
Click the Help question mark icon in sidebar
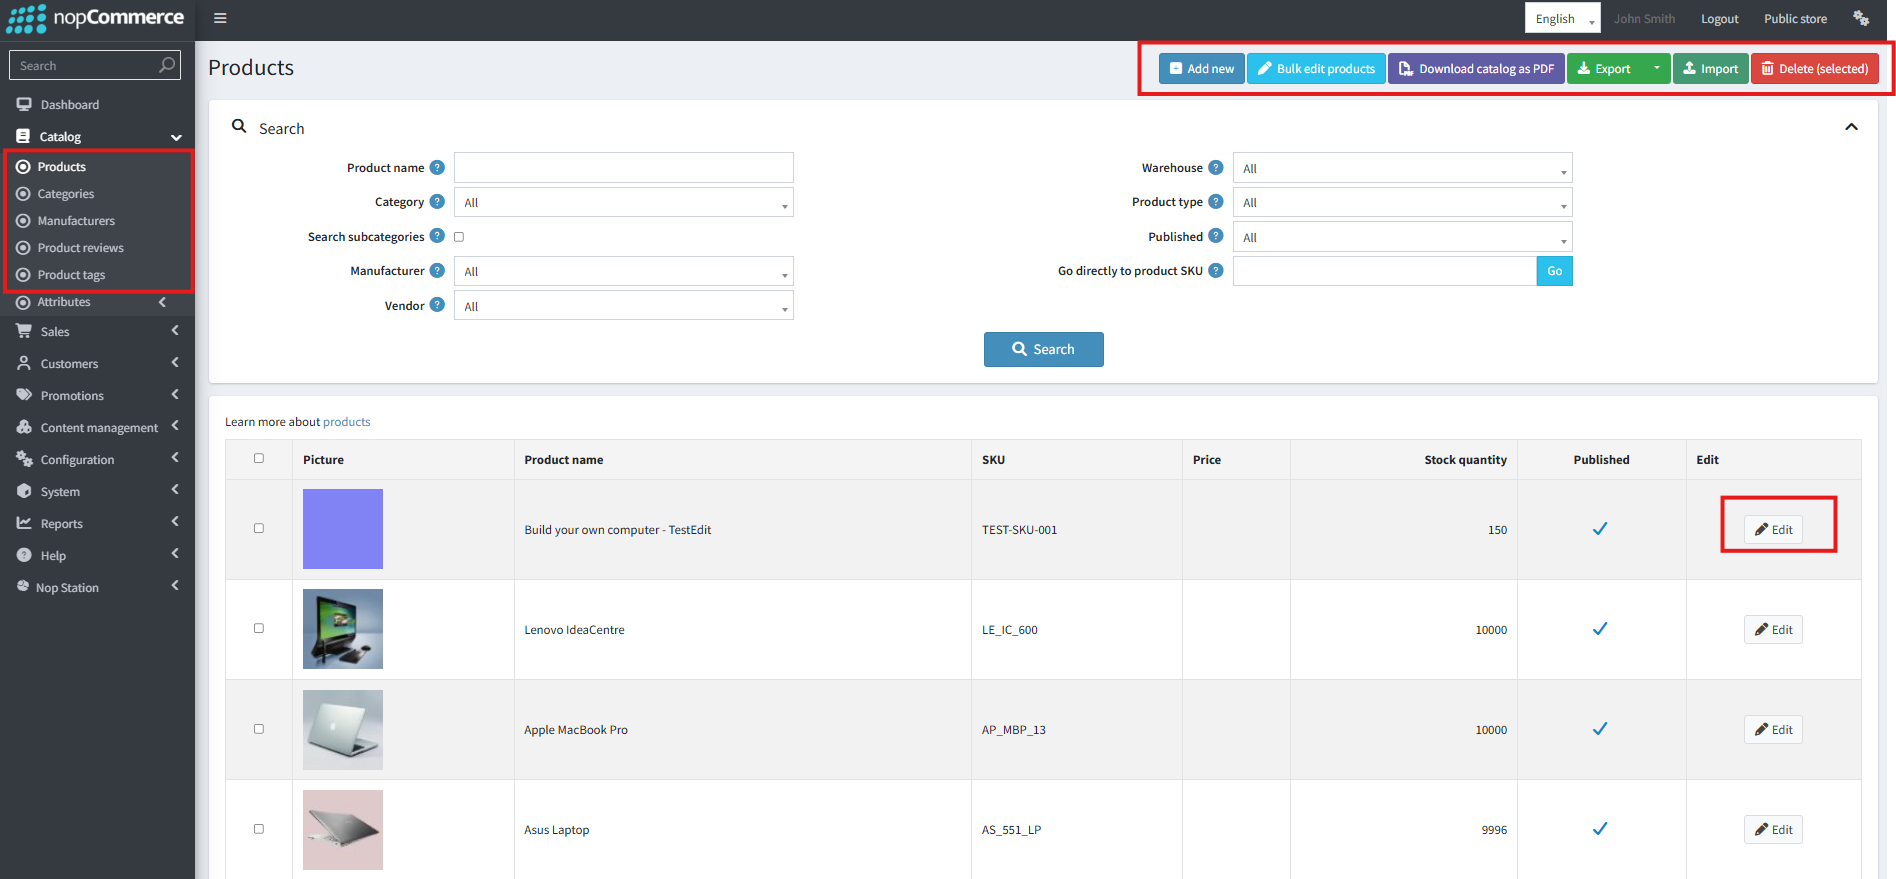point(24,555)
